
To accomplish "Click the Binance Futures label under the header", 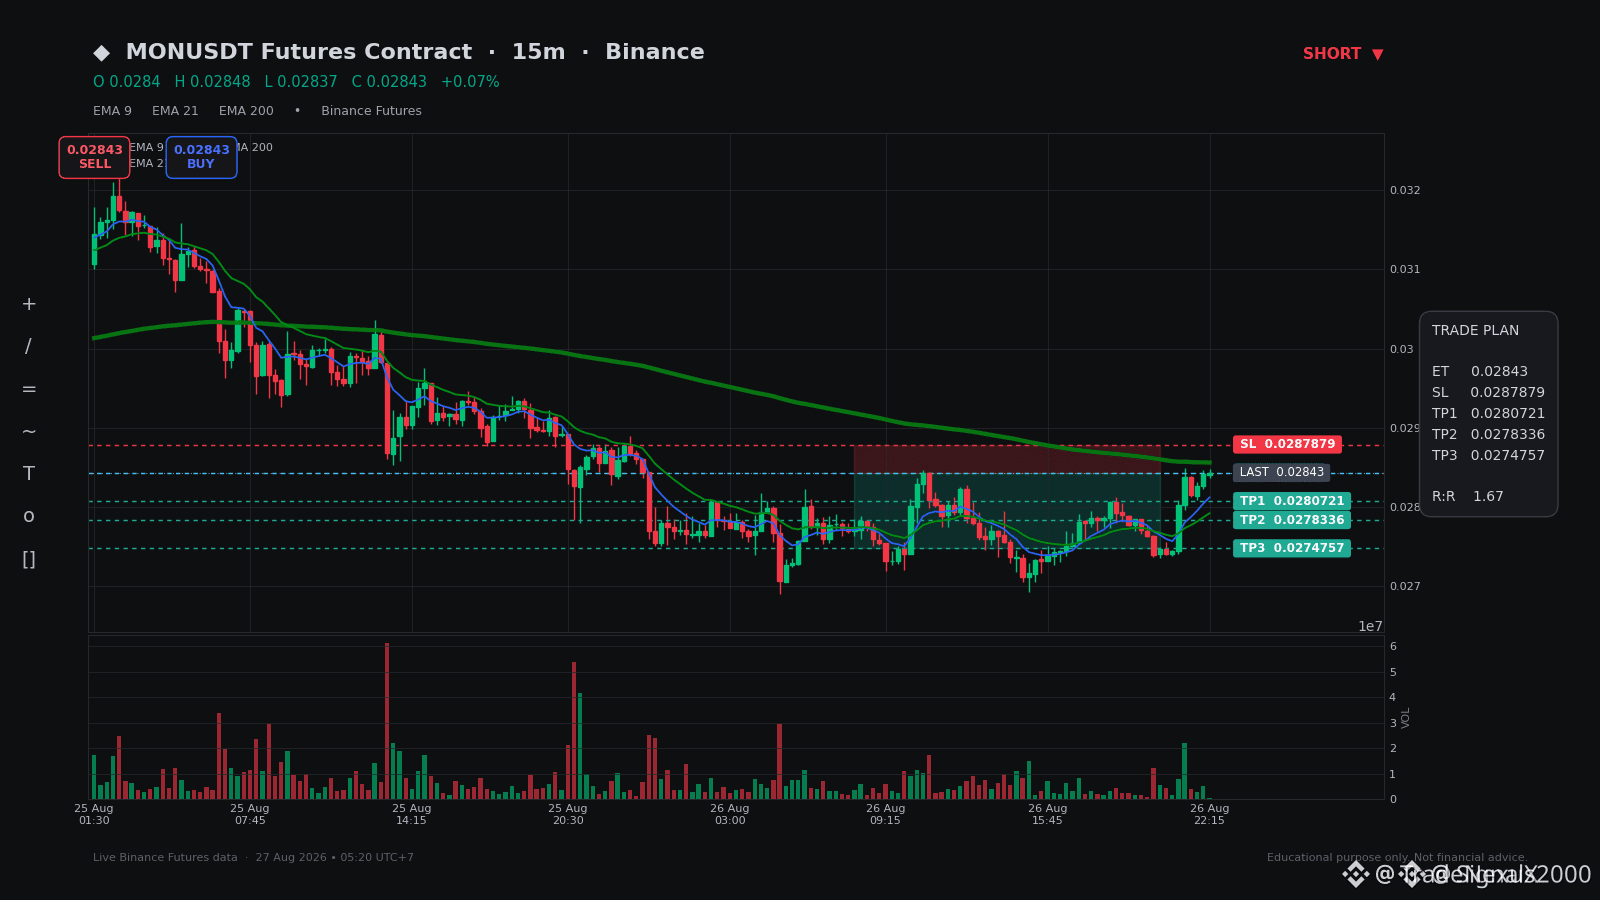I will pos(371,111).
